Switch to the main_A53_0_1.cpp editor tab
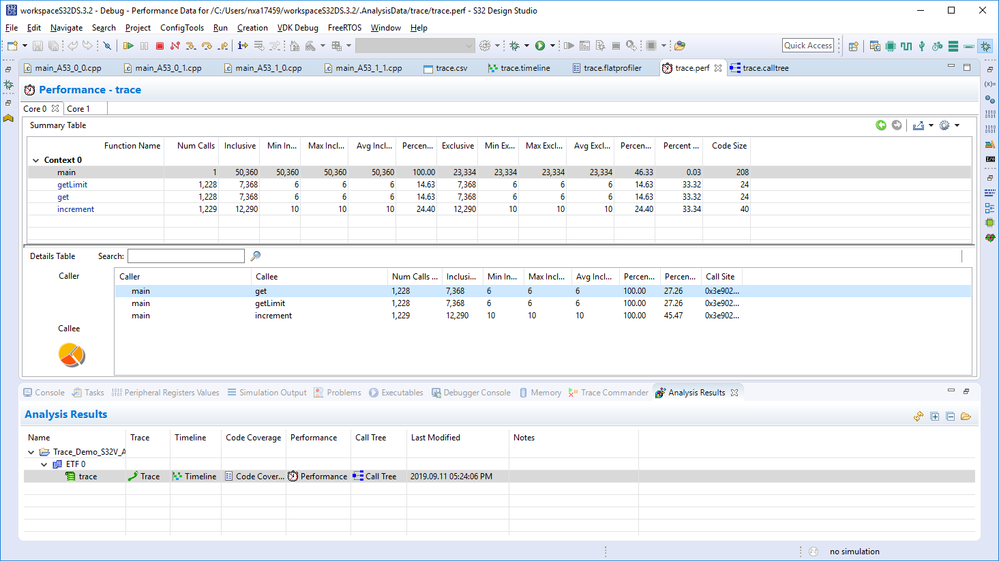The height and width of the screenshot is (561, 999). pyautogui.click(x=162, y=68)
